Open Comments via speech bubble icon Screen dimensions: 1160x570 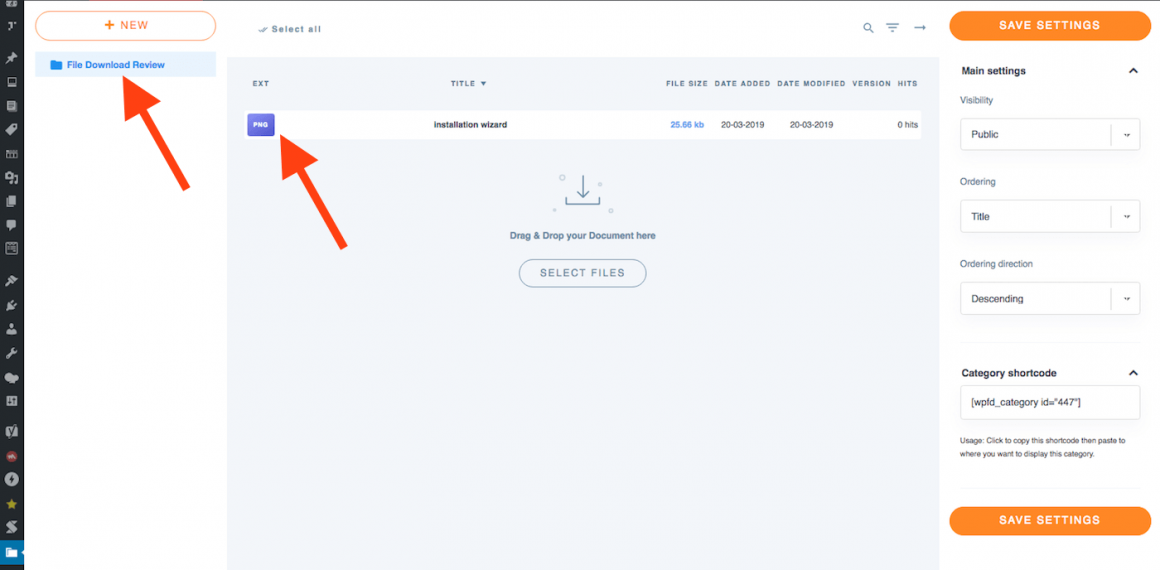point(11,225)
